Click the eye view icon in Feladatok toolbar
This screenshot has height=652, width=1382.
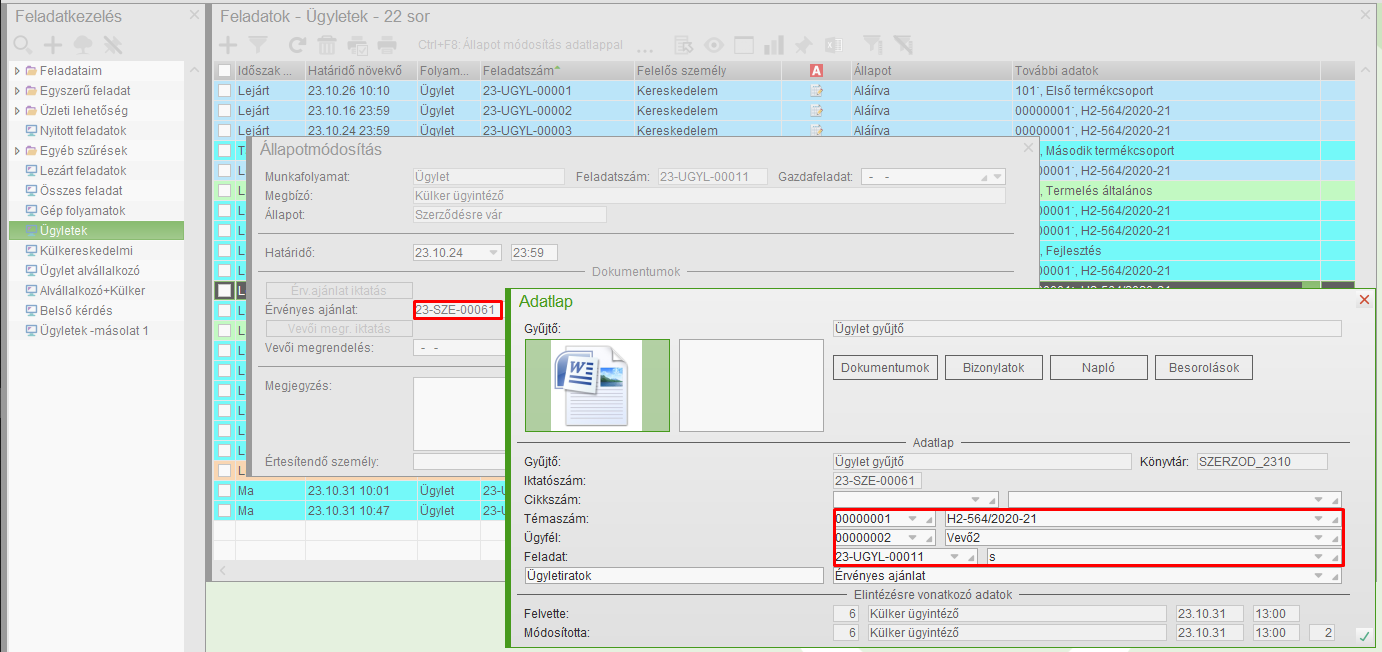714,45
